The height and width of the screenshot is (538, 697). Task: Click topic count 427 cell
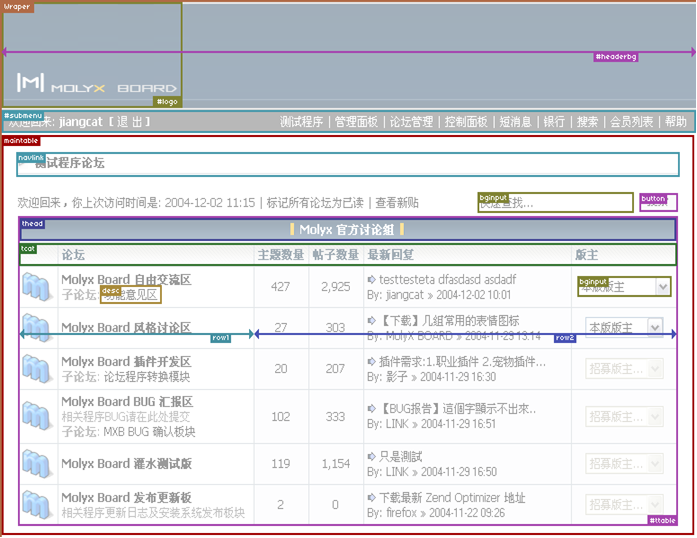coord(280,287)
